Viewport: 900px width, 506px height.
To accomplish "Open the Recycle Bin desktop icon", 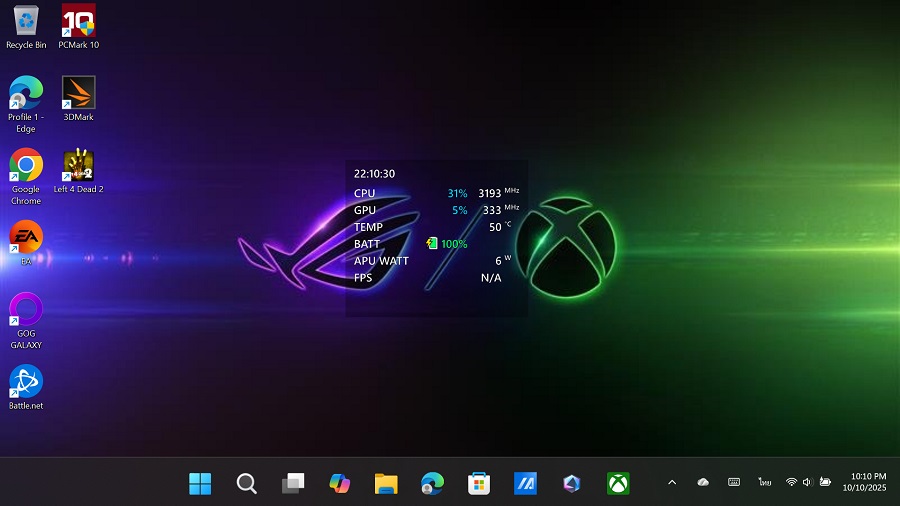I will tap(26, 22).
